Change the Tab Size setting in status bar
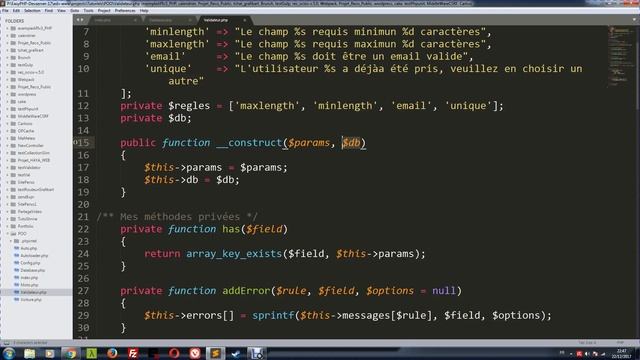 [587, 343]
